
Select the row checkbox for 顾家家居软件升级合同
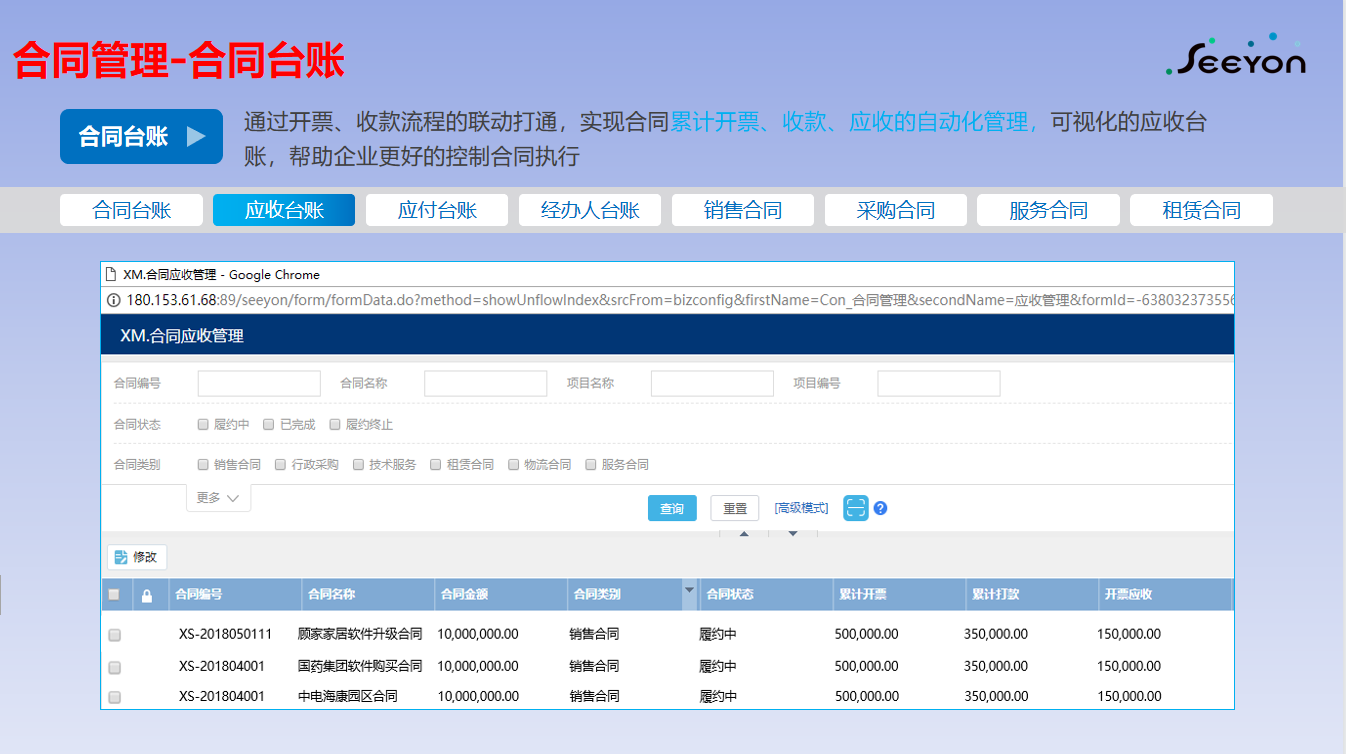(115, 635)
